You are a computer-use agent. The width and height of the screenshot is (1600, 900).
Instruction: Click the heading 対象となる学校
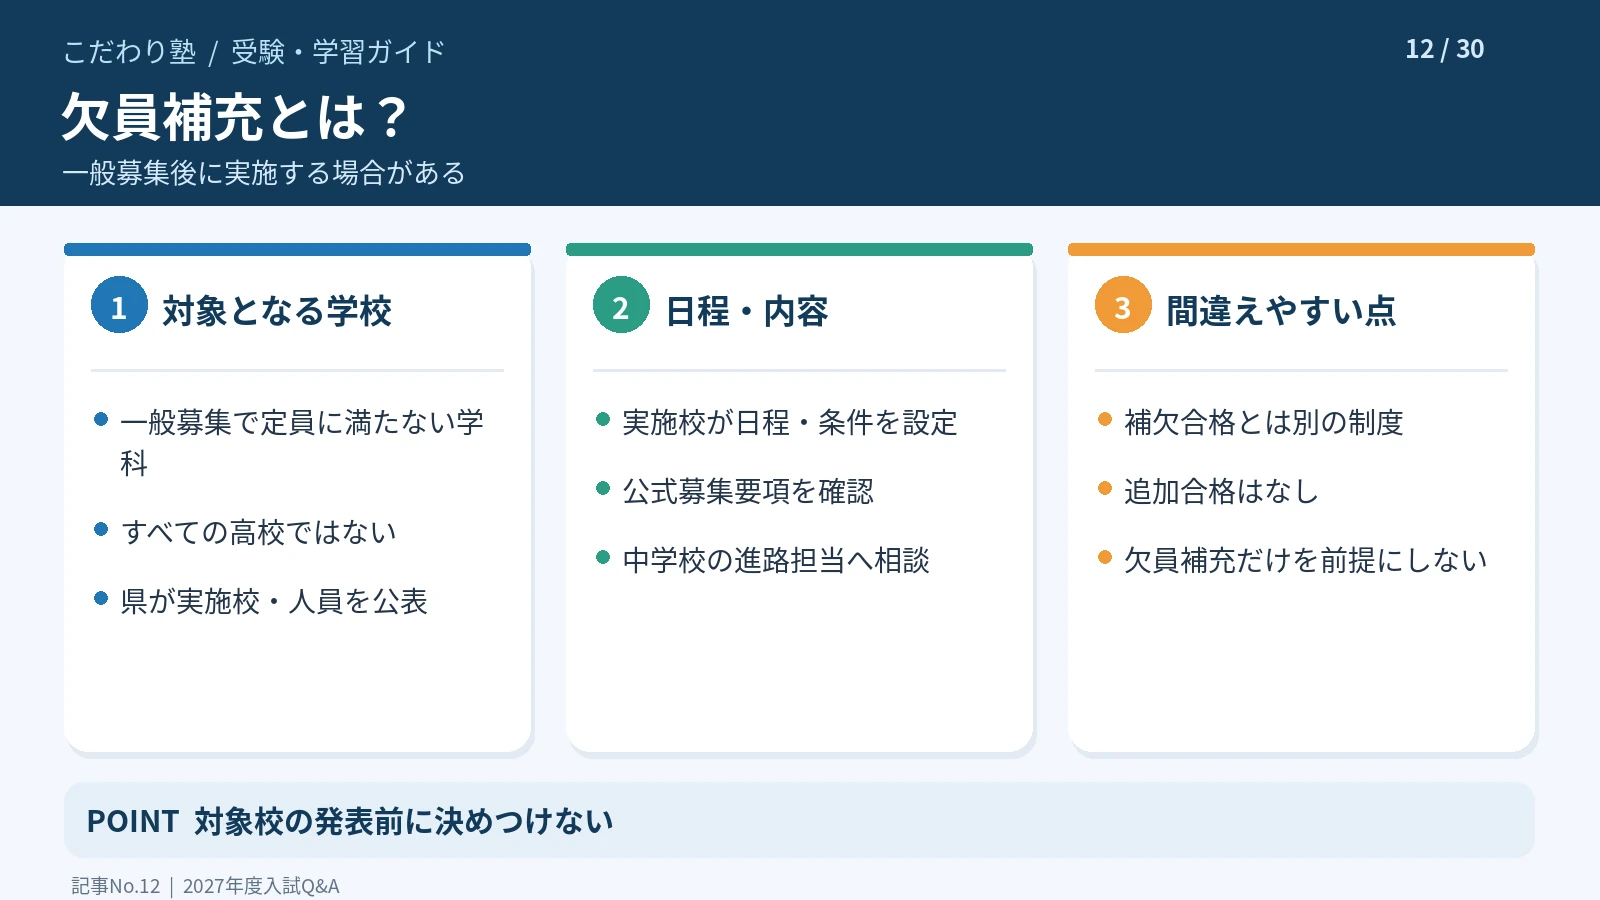[277, 311]
